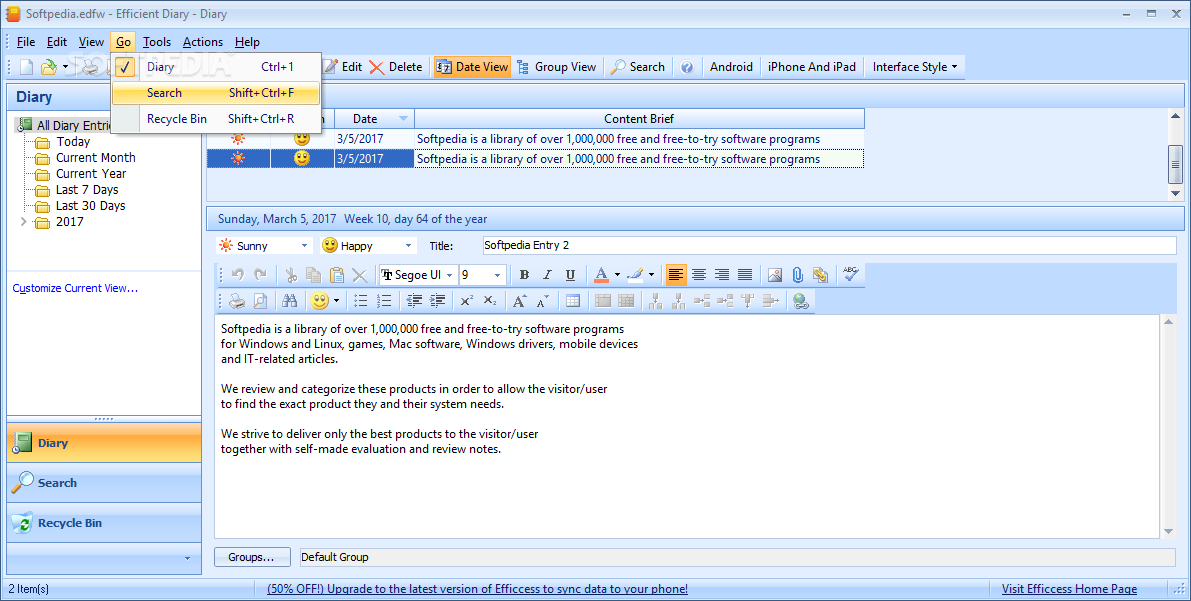Click the 50% OFF upgrade link
Viewport: 1191px width, 601px height.
(x=477, y=589)
